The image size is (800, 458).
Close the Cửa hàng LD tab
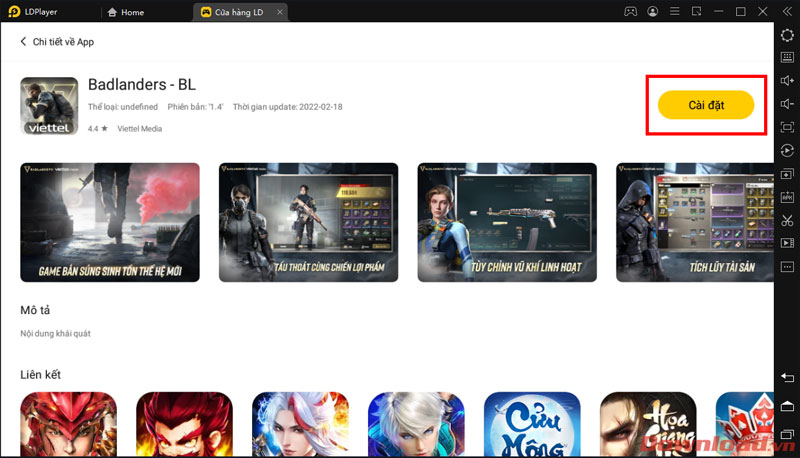click(x=280, y=12)
